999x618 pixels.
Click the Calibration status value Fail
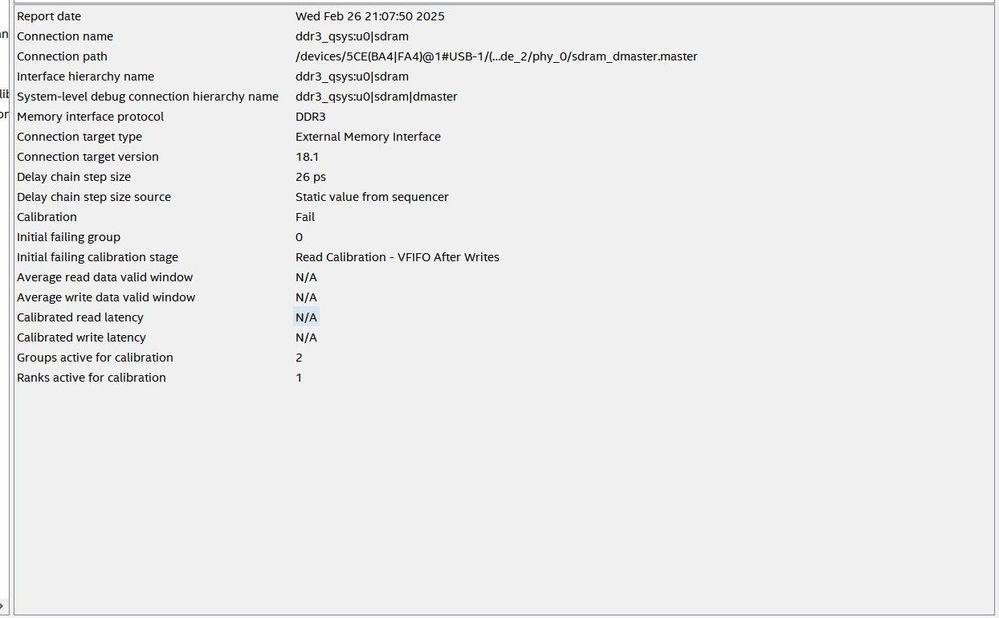pyautogui.click(x=305, y=216)
